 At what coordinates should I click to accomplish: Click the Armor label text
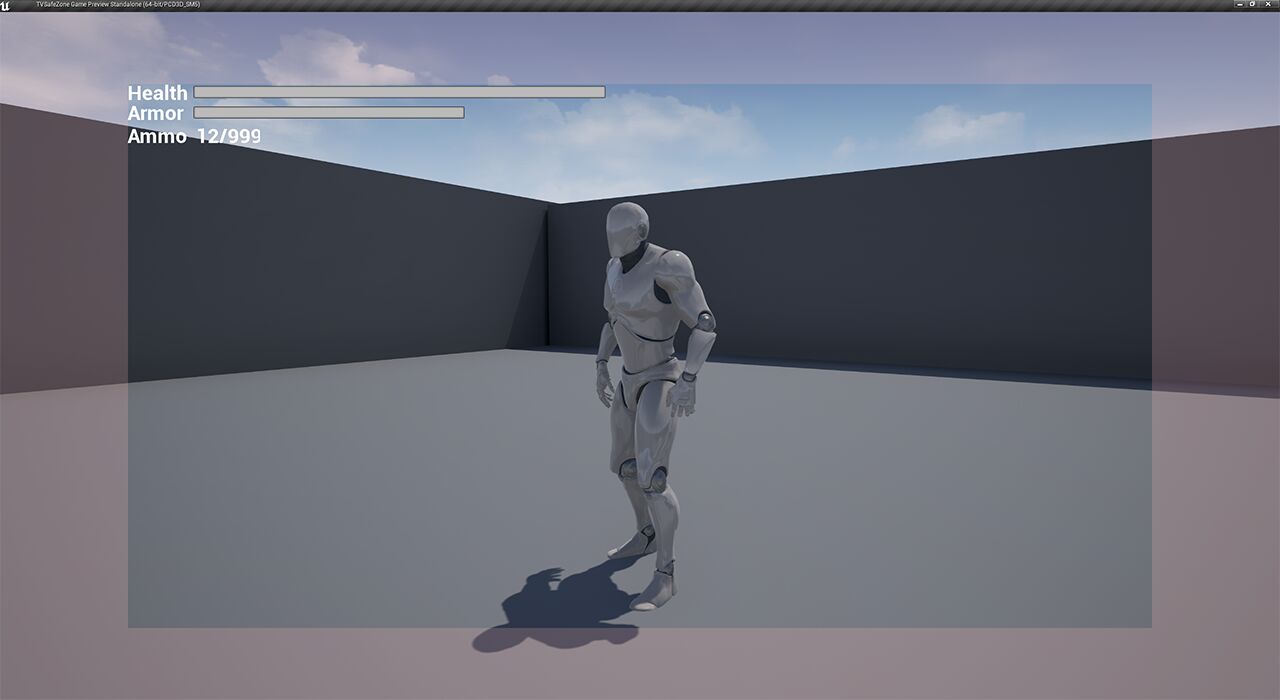tap(156, 114)
